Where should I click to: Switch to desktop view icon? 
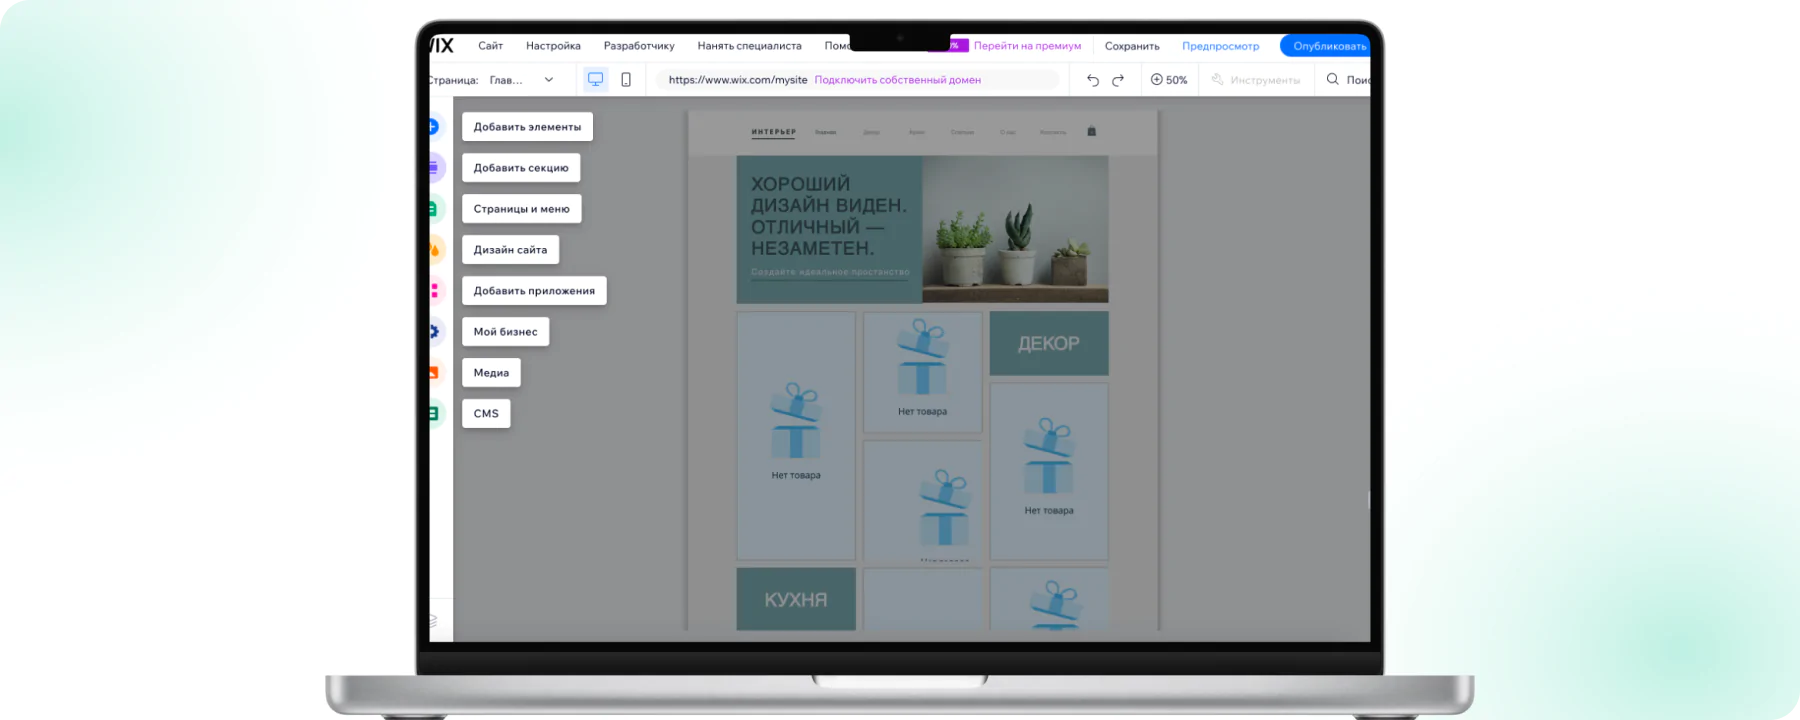tap(596, 79)
